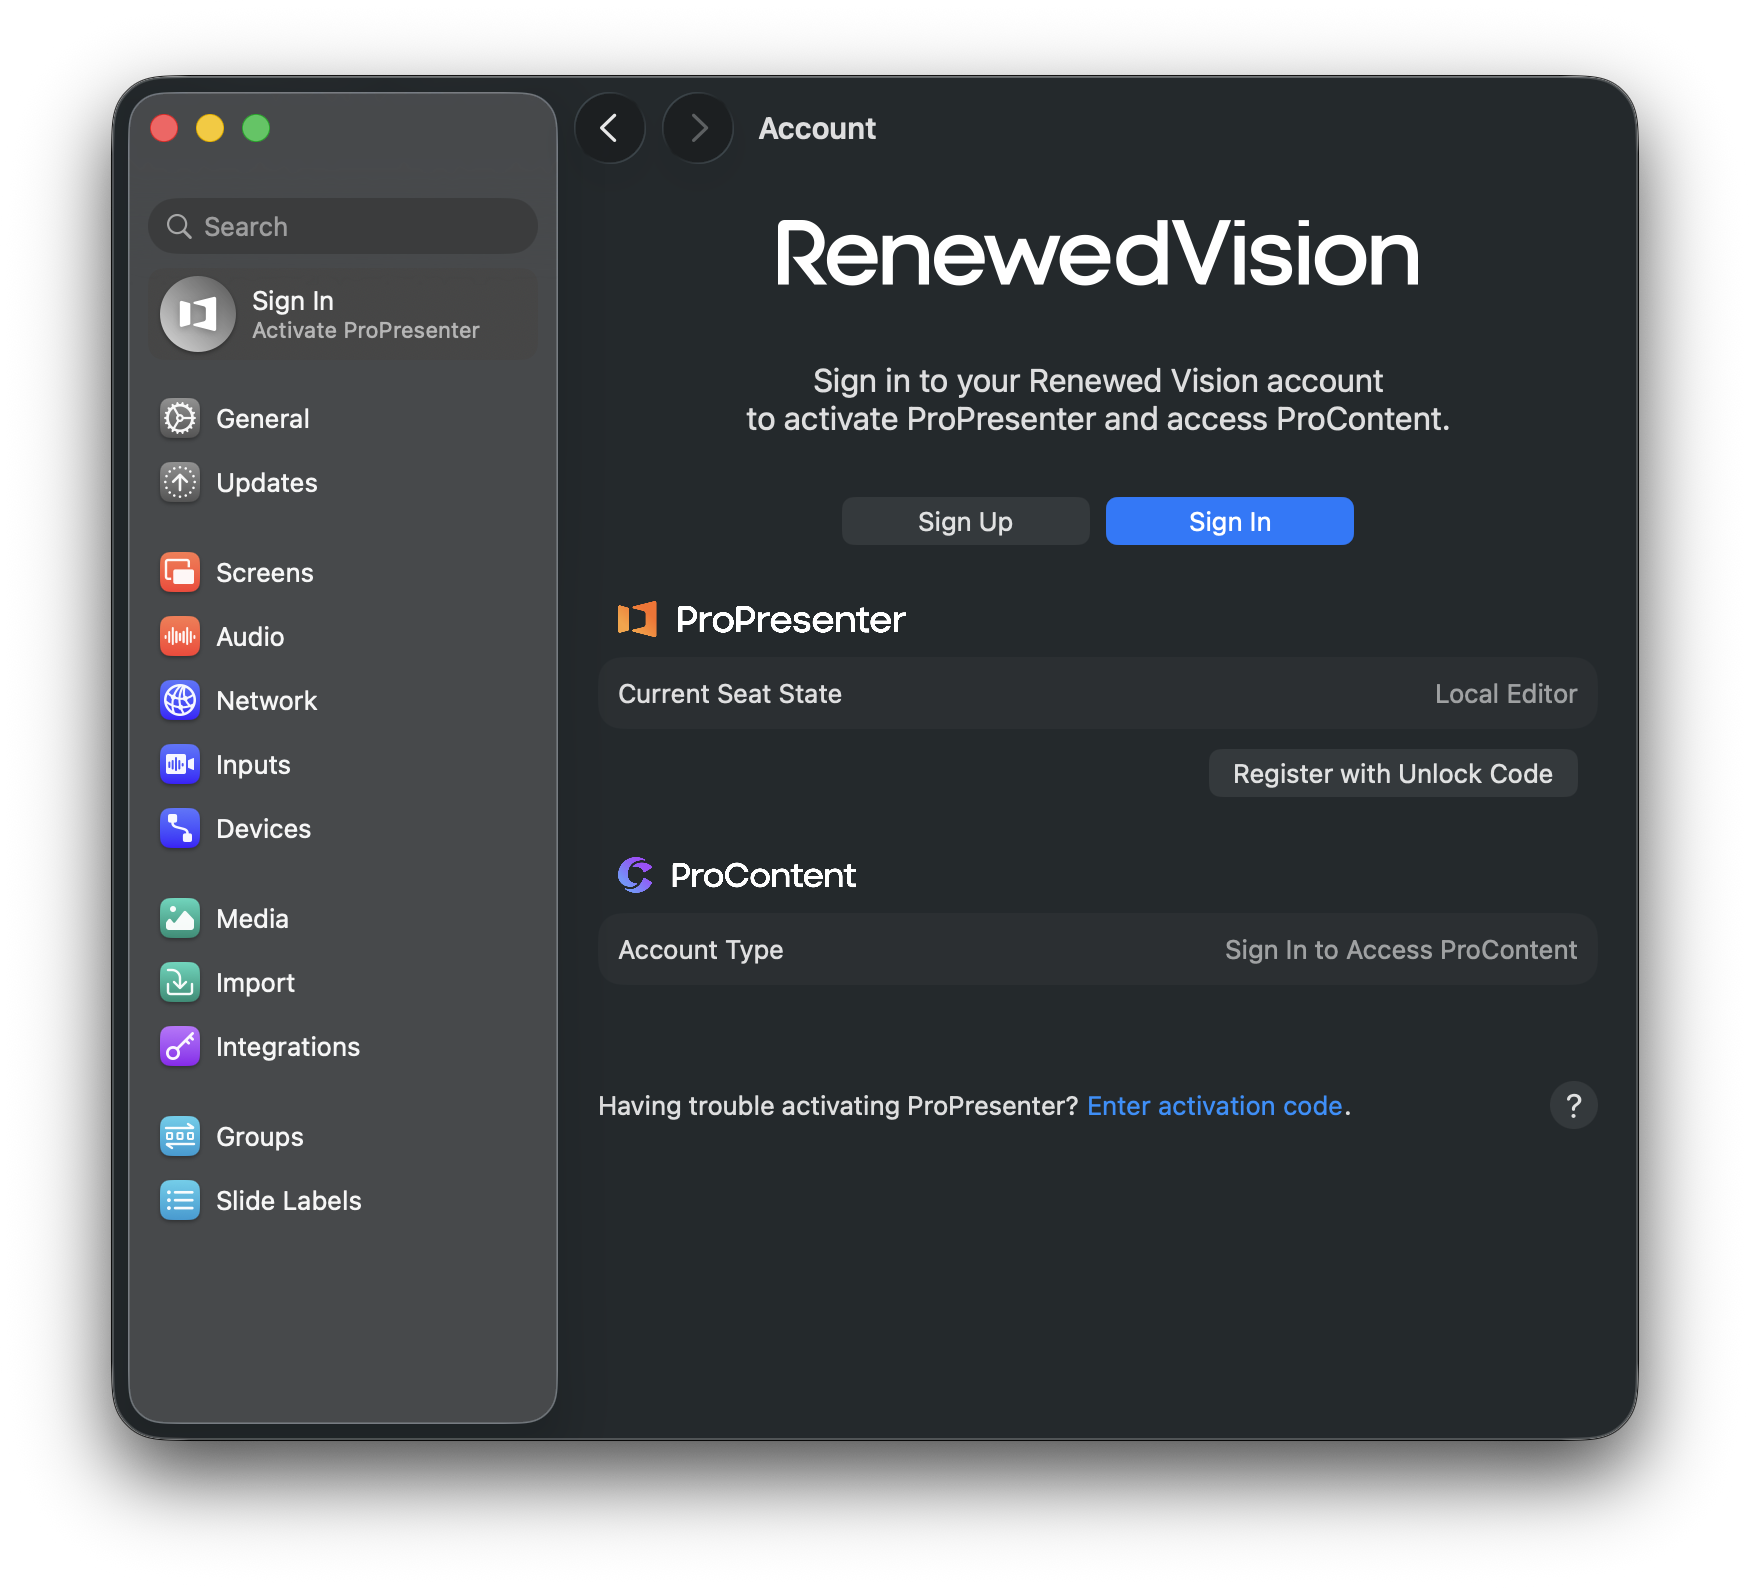Image resolution: width=1750 pixels, height=1588 pixels.
Task: Select the Media picture icon
Action: click(x=180, y=918)
